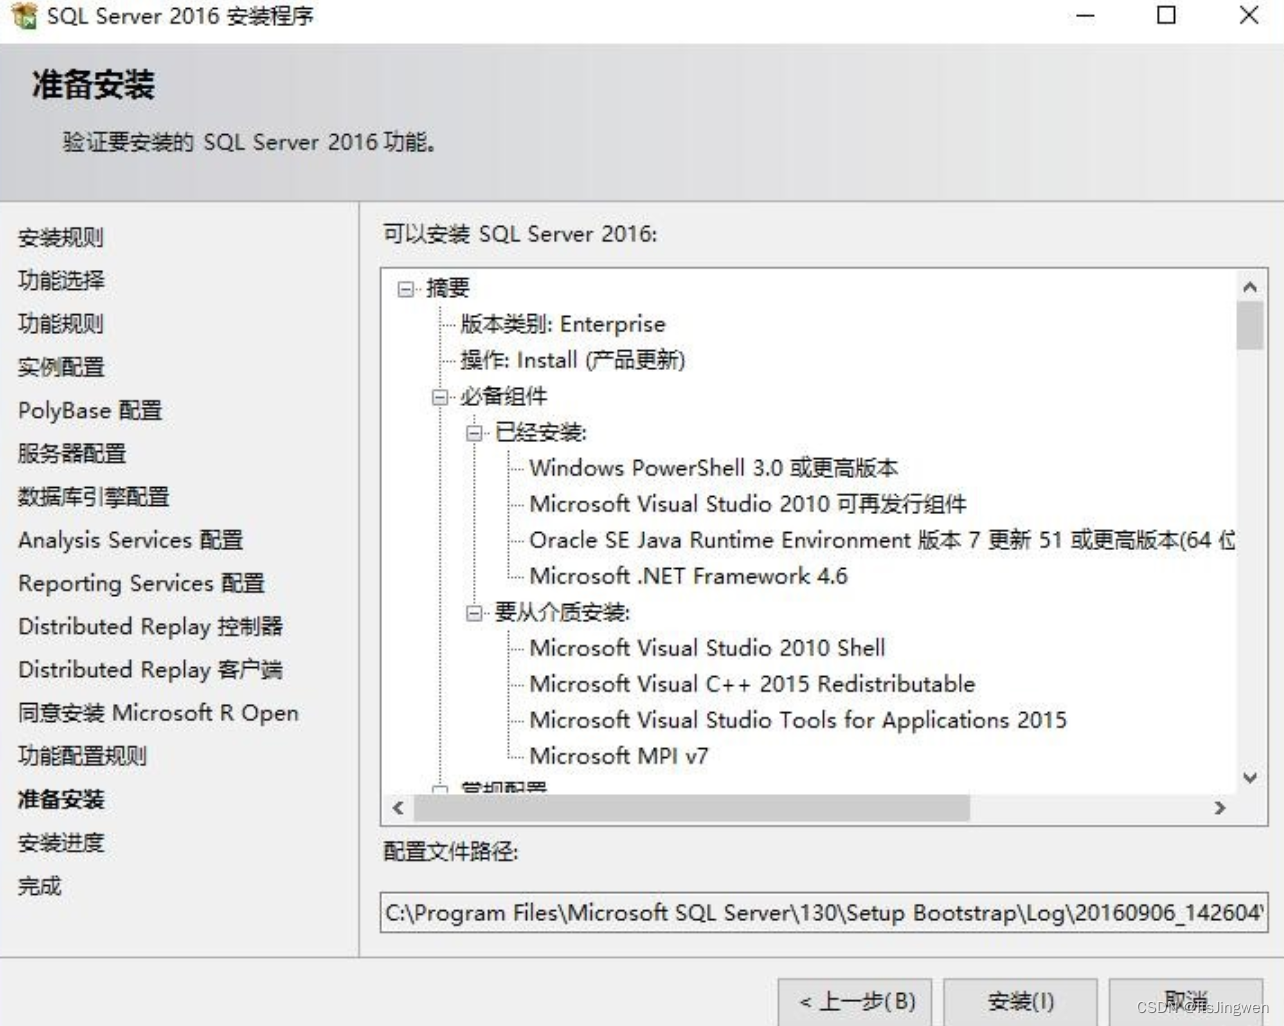Image resolution: width=1284 pixels, height=1026 pixels.
Task: Select the 要从介质安装: label in tree
Action: click(x=561, y=613)
